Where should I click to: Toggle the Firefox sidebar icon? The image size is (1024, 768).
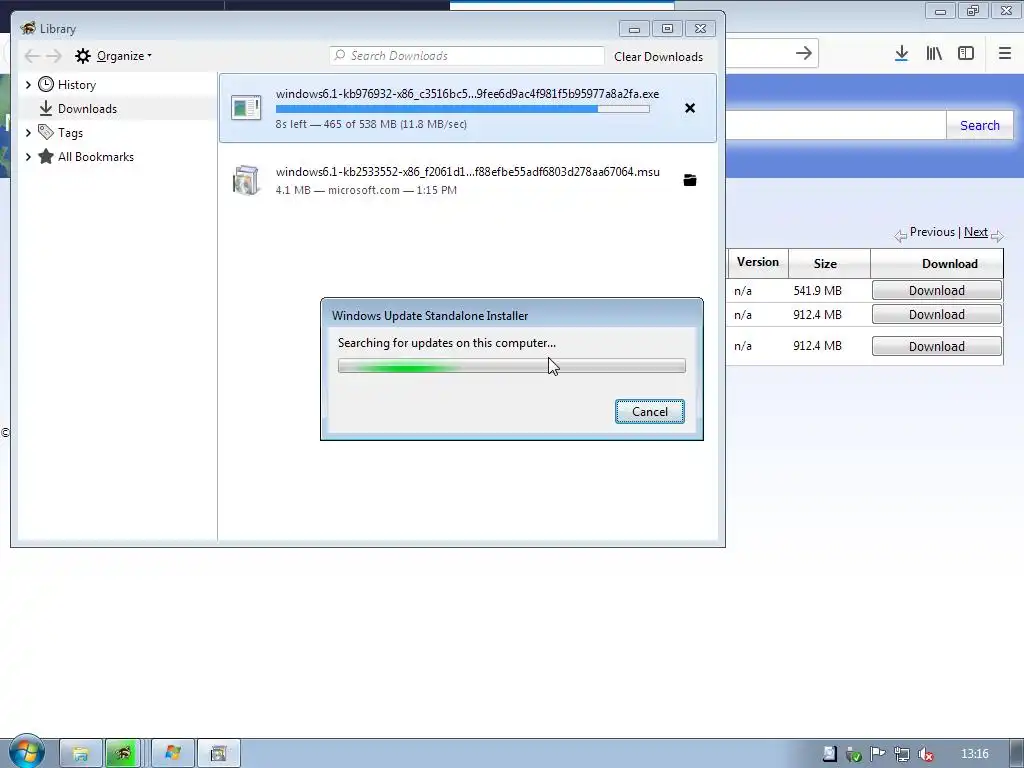pyautogui.click(x=966, y=54)
